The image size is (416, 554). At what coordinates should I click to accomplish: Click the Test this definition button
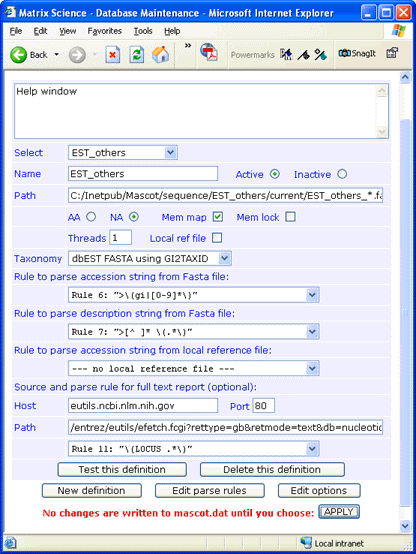tap(122, 469)
